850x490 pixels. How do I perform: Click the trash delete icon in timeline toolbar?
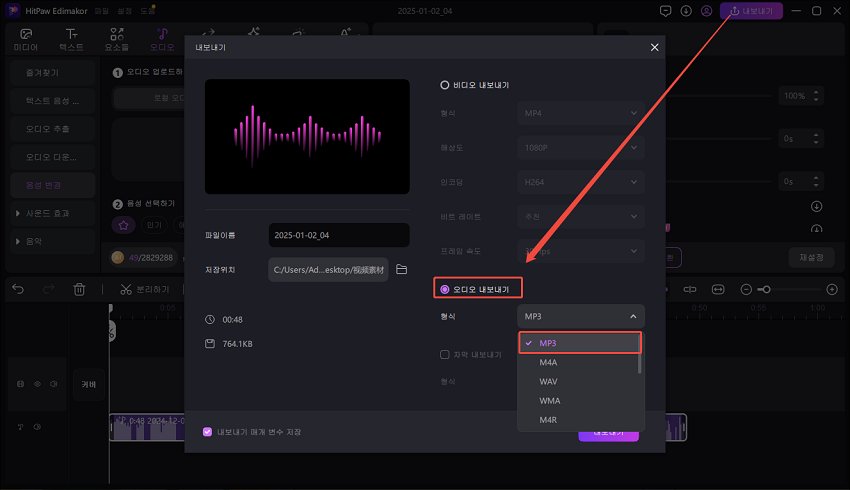pos(79,289)
